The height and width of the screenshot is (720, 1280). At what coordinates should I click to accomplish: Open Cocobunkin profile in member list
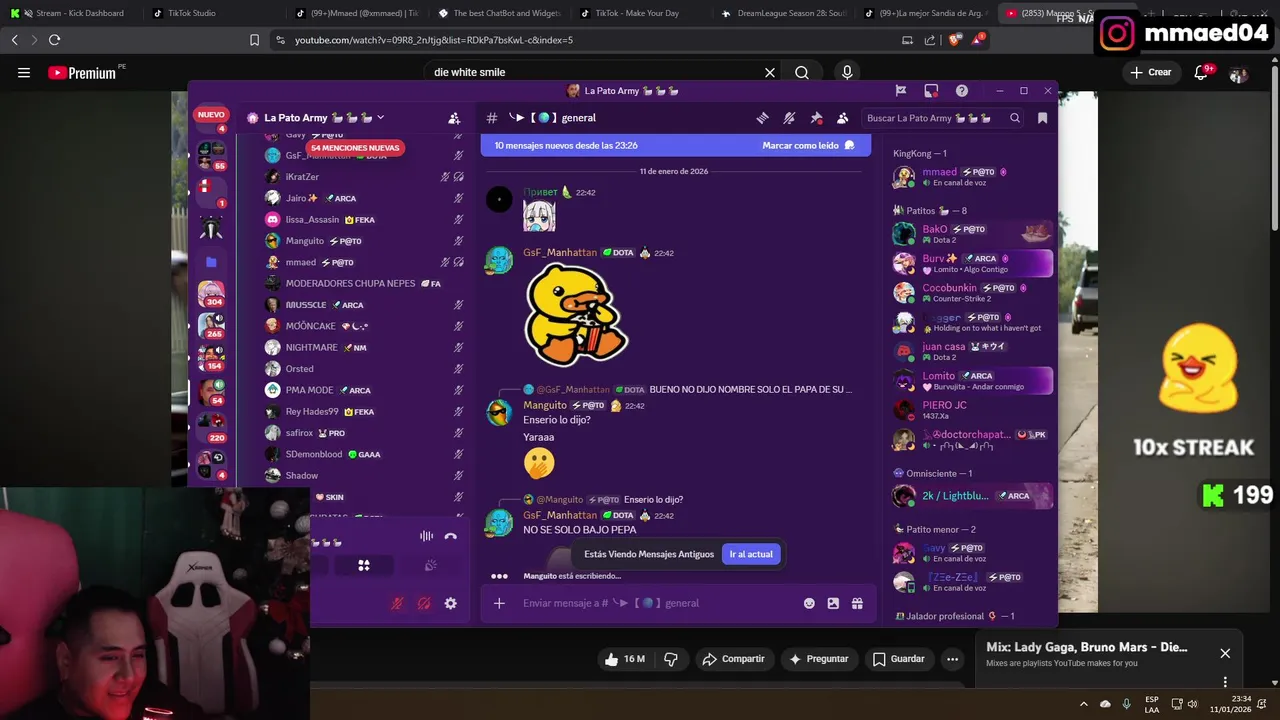[x=972, y=293]
